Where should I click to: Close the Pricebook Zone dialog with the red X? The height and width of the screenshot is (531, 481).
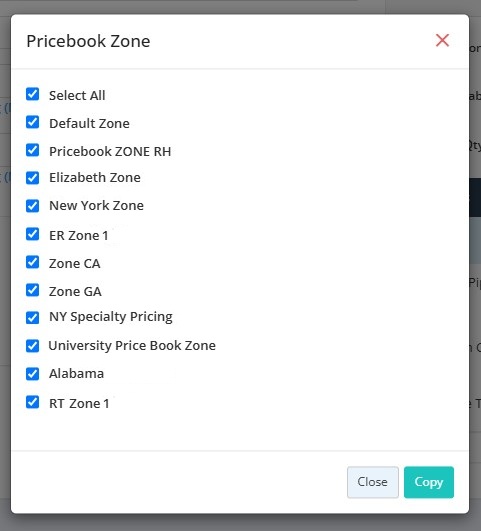(442, 40)
